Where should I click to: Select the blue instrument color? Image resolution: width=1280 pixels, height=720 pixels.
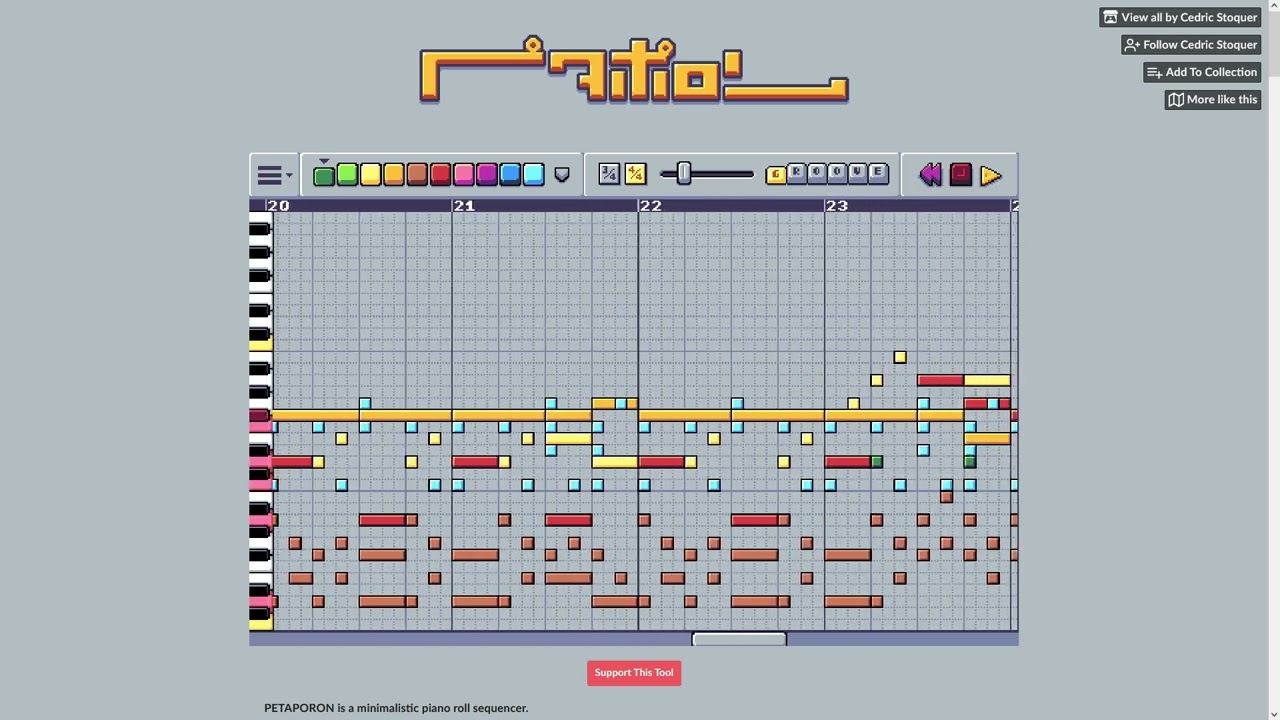(x=510, y=175)
